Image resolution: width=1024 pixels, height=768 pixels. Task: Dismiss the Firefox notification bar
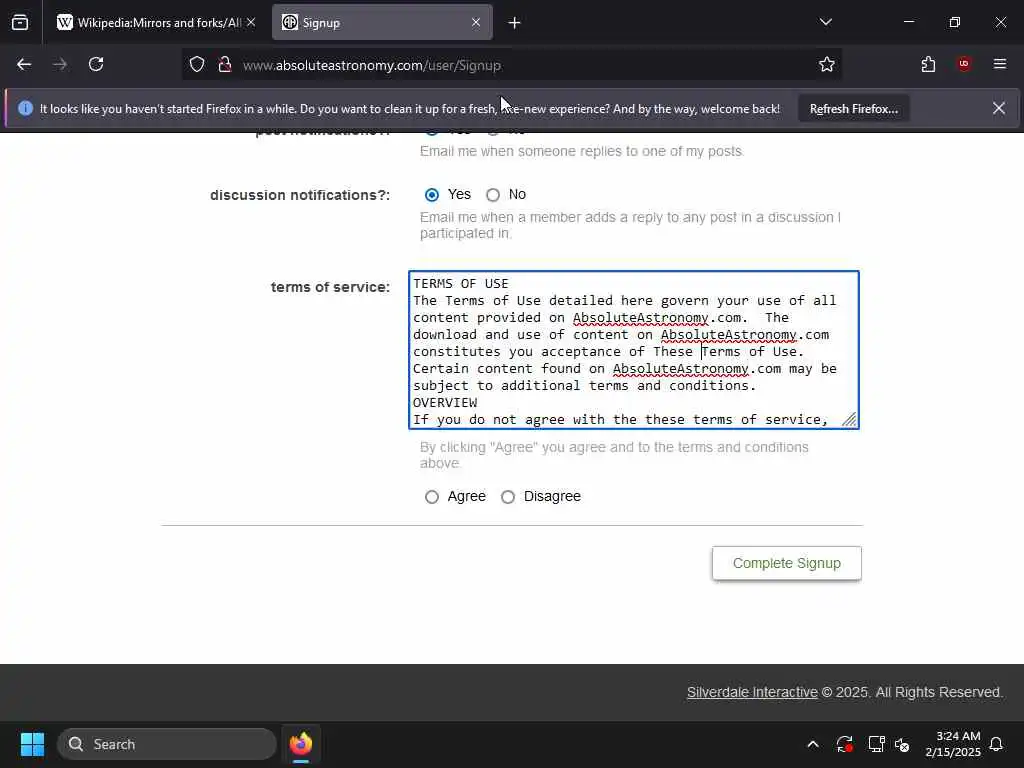[999, 108]
